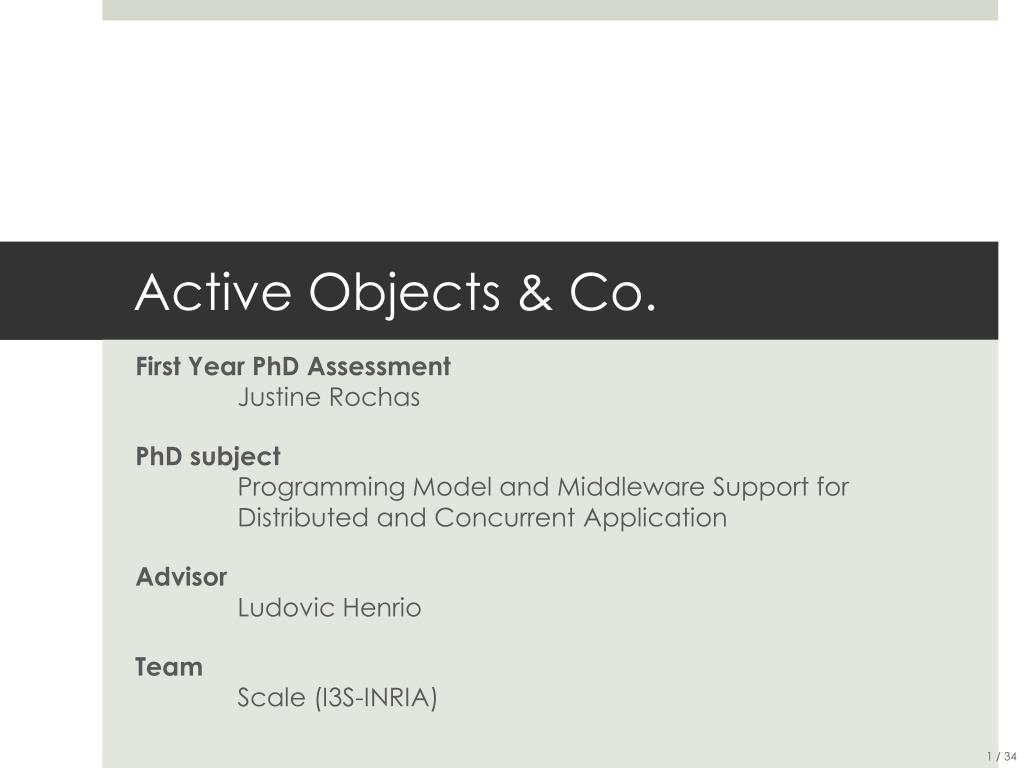Viewport: 1024px width, 768px height.
Task: Click the word Active in the title
Action: click(213, 292)
